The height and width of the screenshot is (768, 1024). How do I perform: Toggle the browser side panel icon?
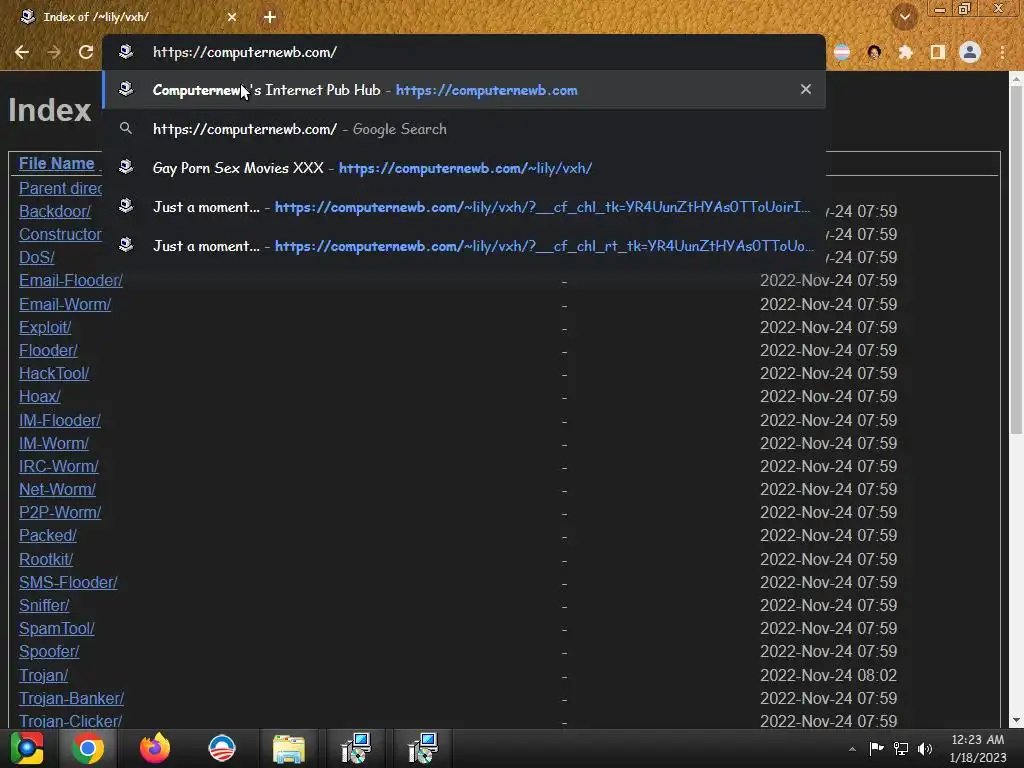pyautogui.click(x=938, y=52)
